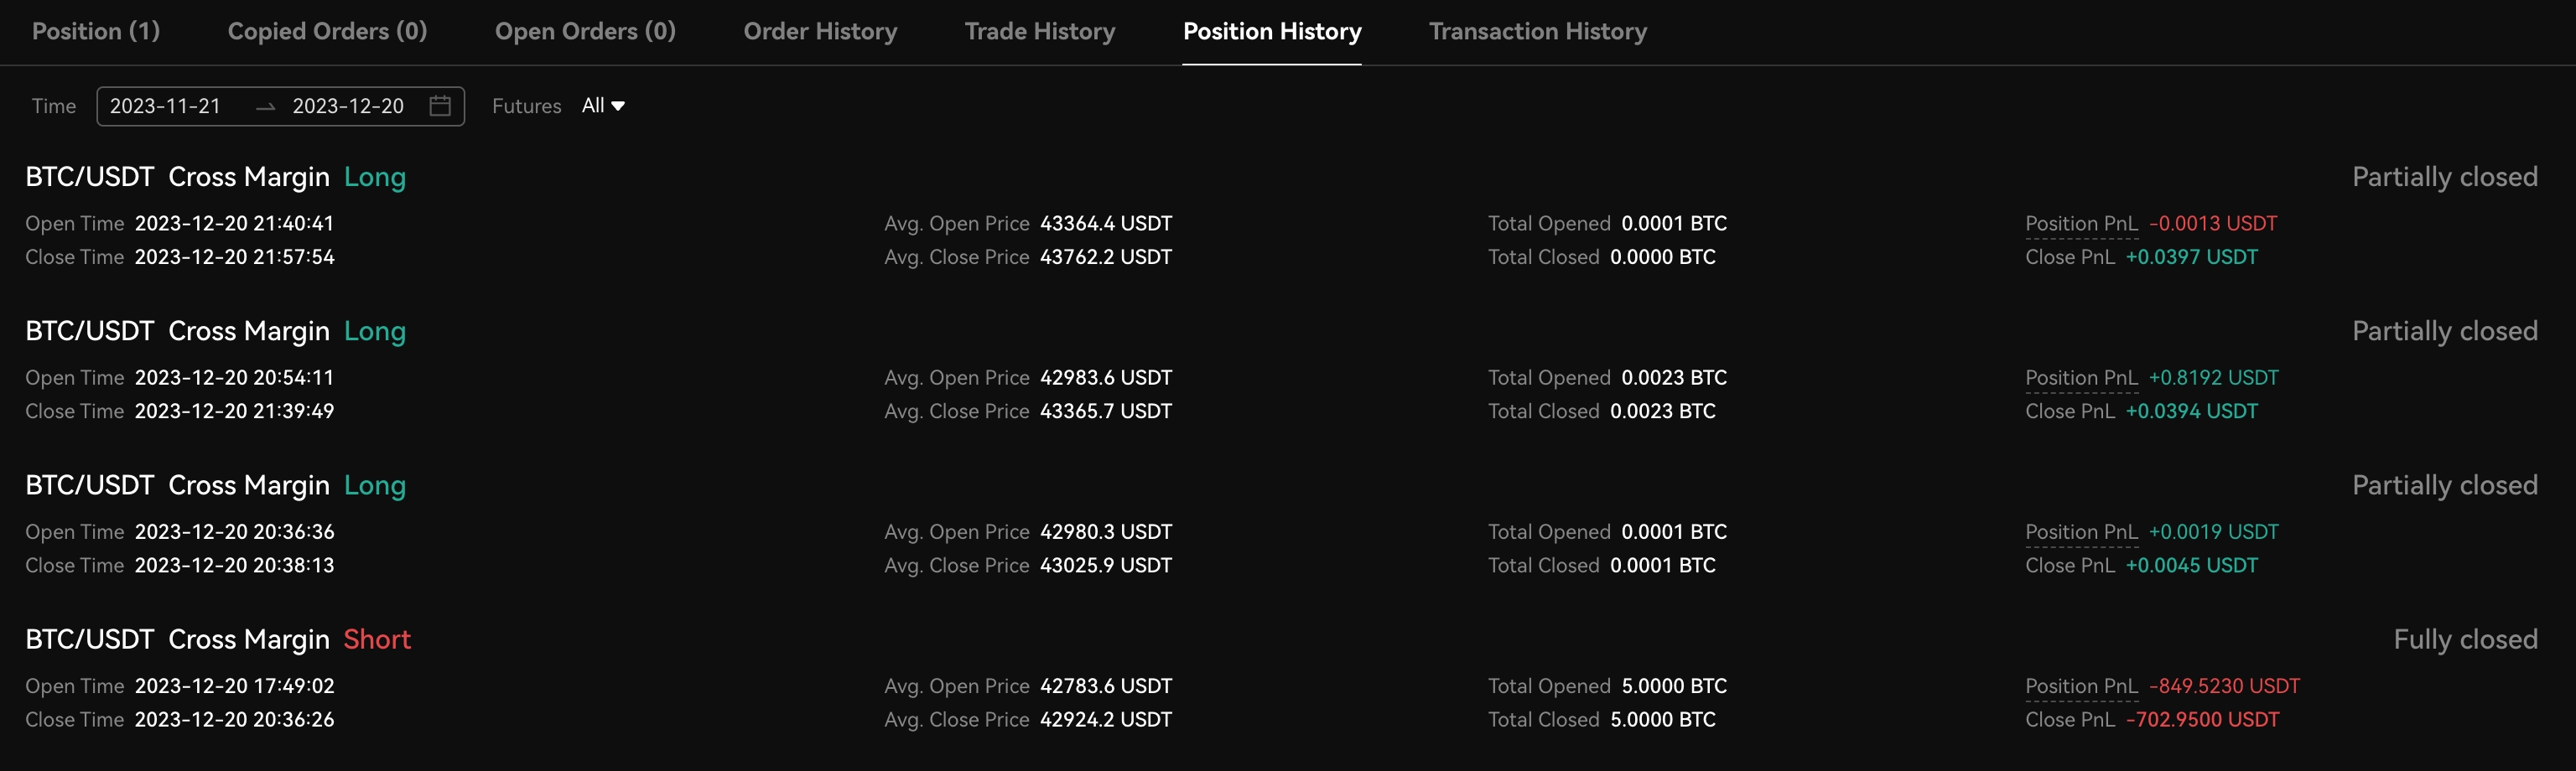Open the Copied Orders (0) tab
Screen dimensions: 2576x771
coord(327,31)
